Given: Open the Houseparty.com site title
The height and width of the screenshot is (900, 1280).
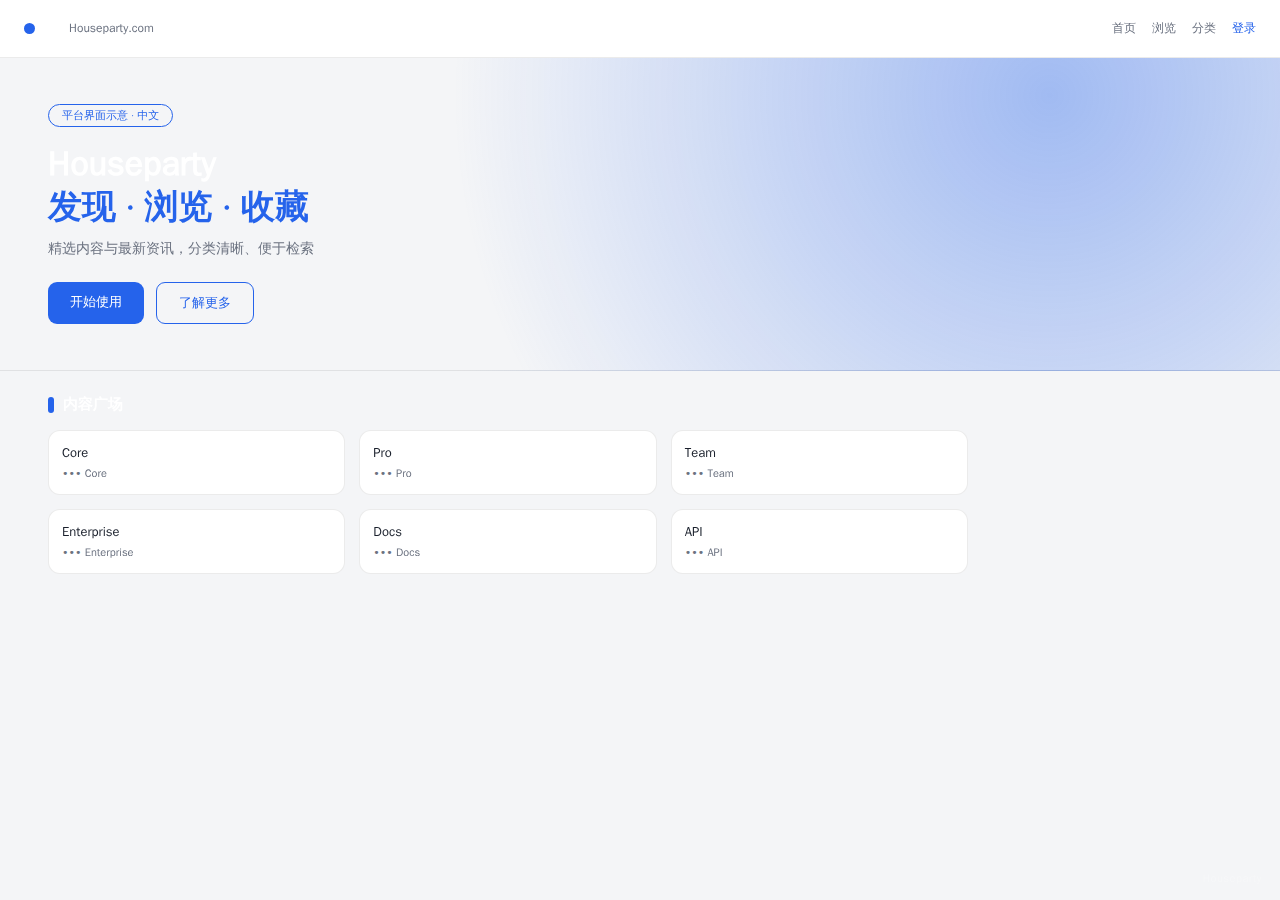Looking at the screenshot, I should 111,28.
